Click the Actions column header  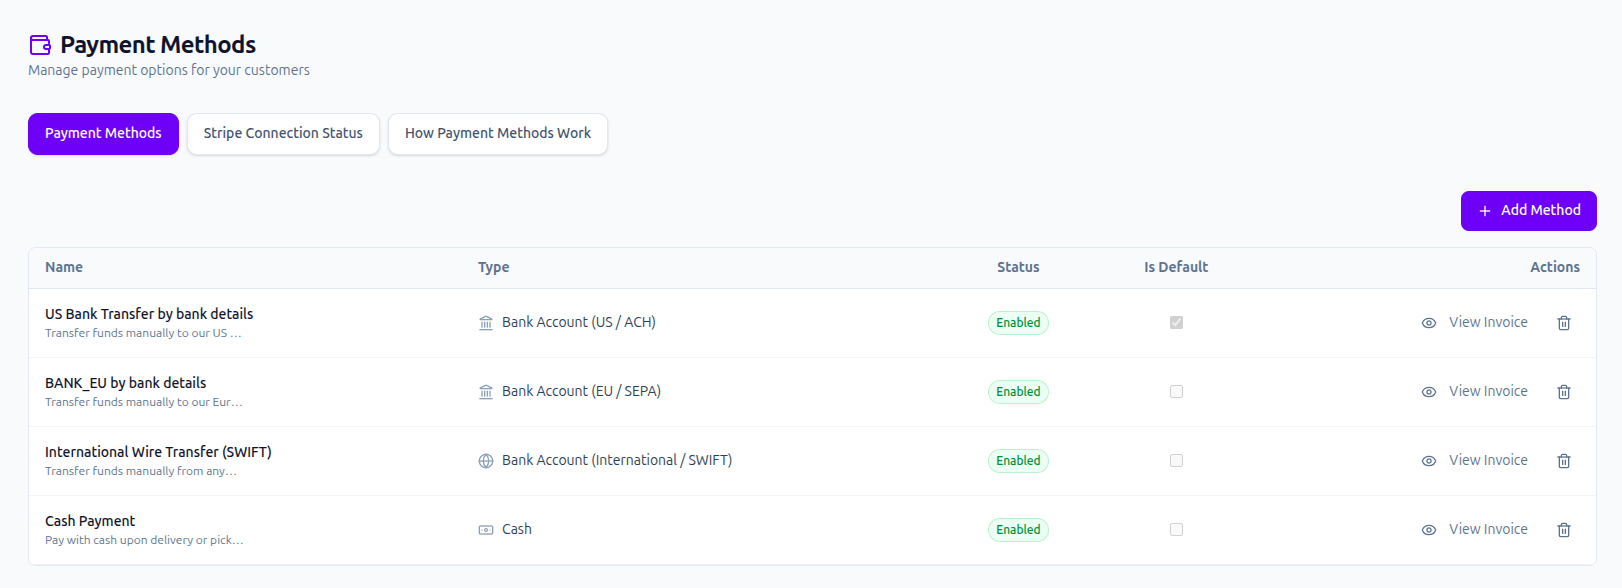[x=1555, y=267]
